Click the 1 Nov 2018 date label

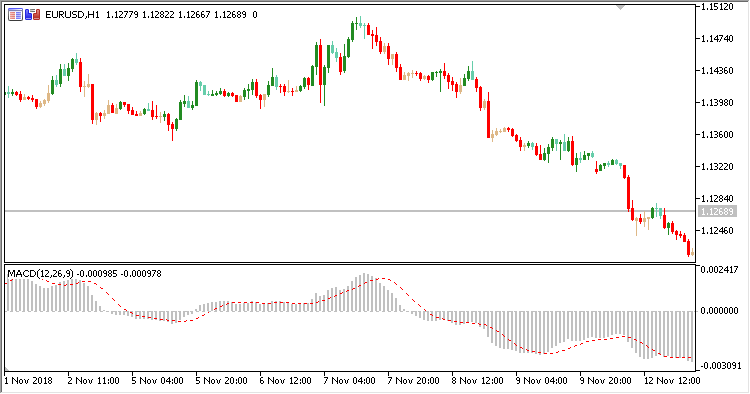(x=29, y=381)
